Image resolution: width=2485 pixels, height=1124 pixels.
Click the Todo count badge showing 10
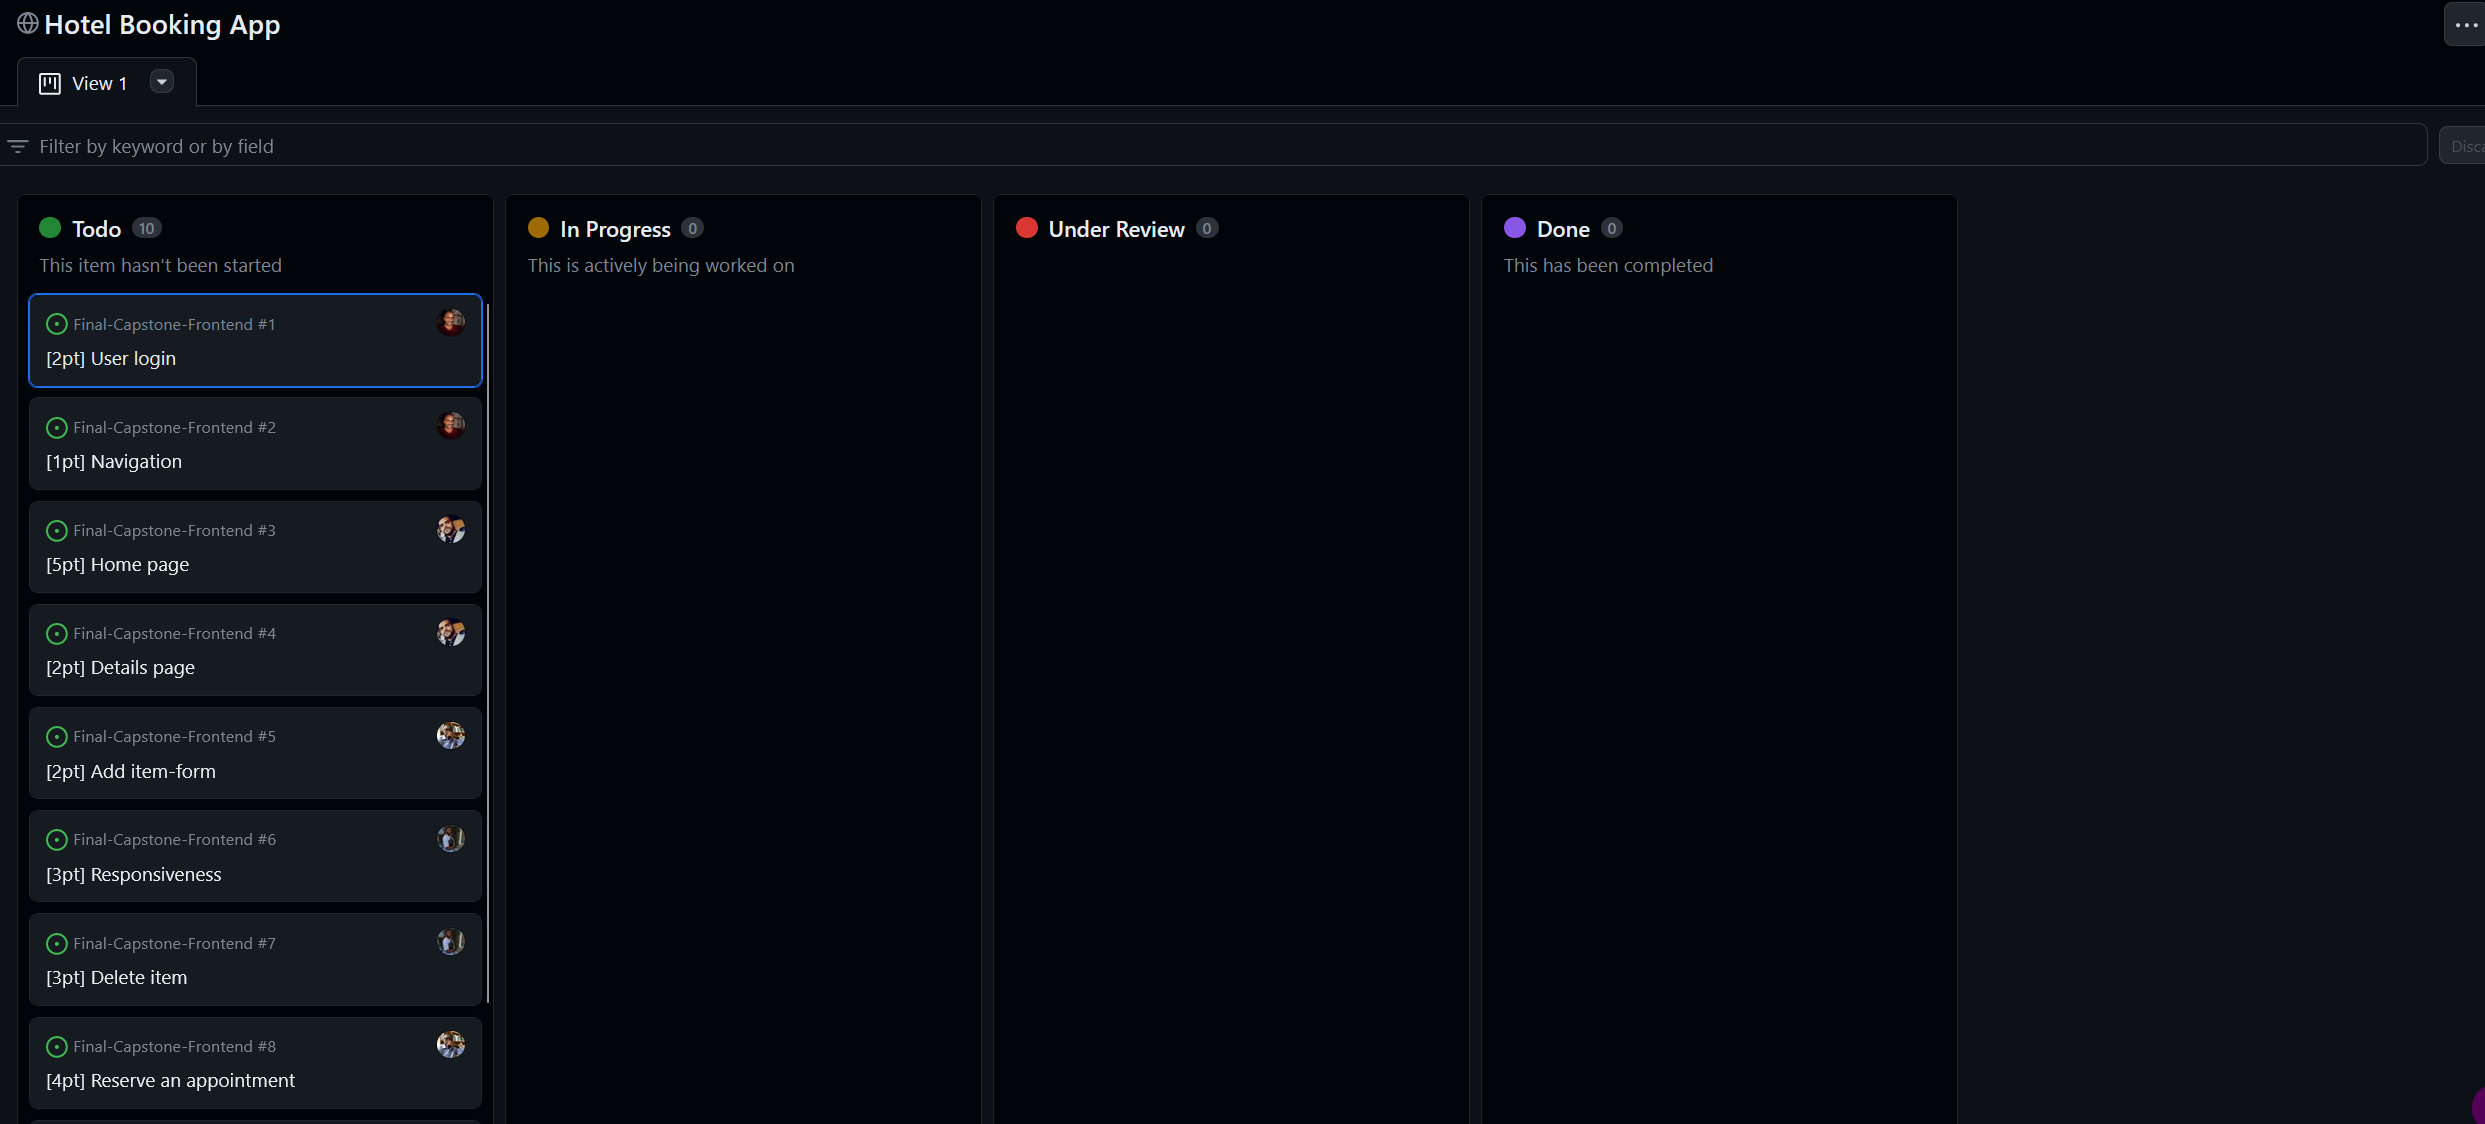pos(146,227)
